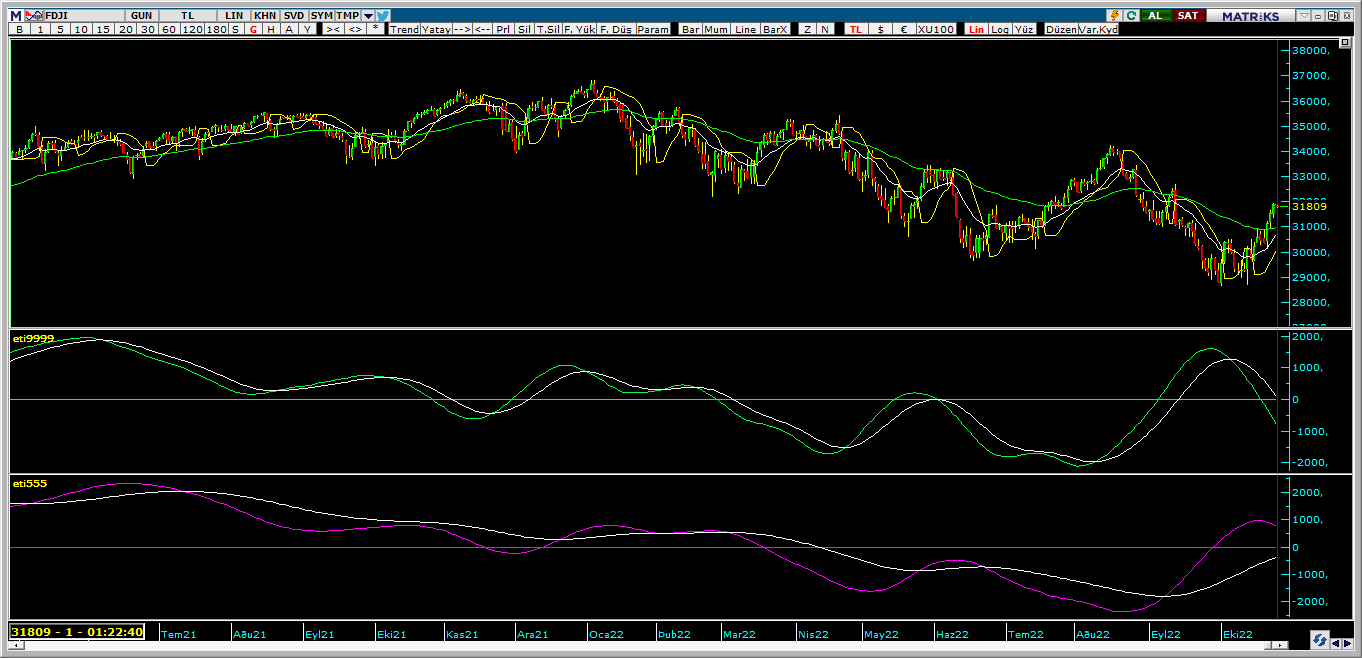Select the A monthly period button
Image resolution: width=1362 pixels, height=658 pixels.
click(x=289, y=30)
